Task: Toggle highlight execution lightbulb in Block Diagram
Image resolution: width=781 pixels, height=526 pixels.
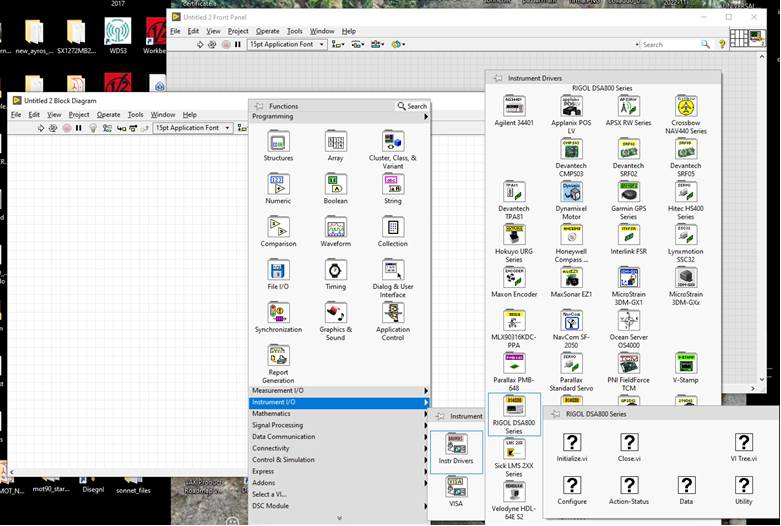Action: [93, 128]
